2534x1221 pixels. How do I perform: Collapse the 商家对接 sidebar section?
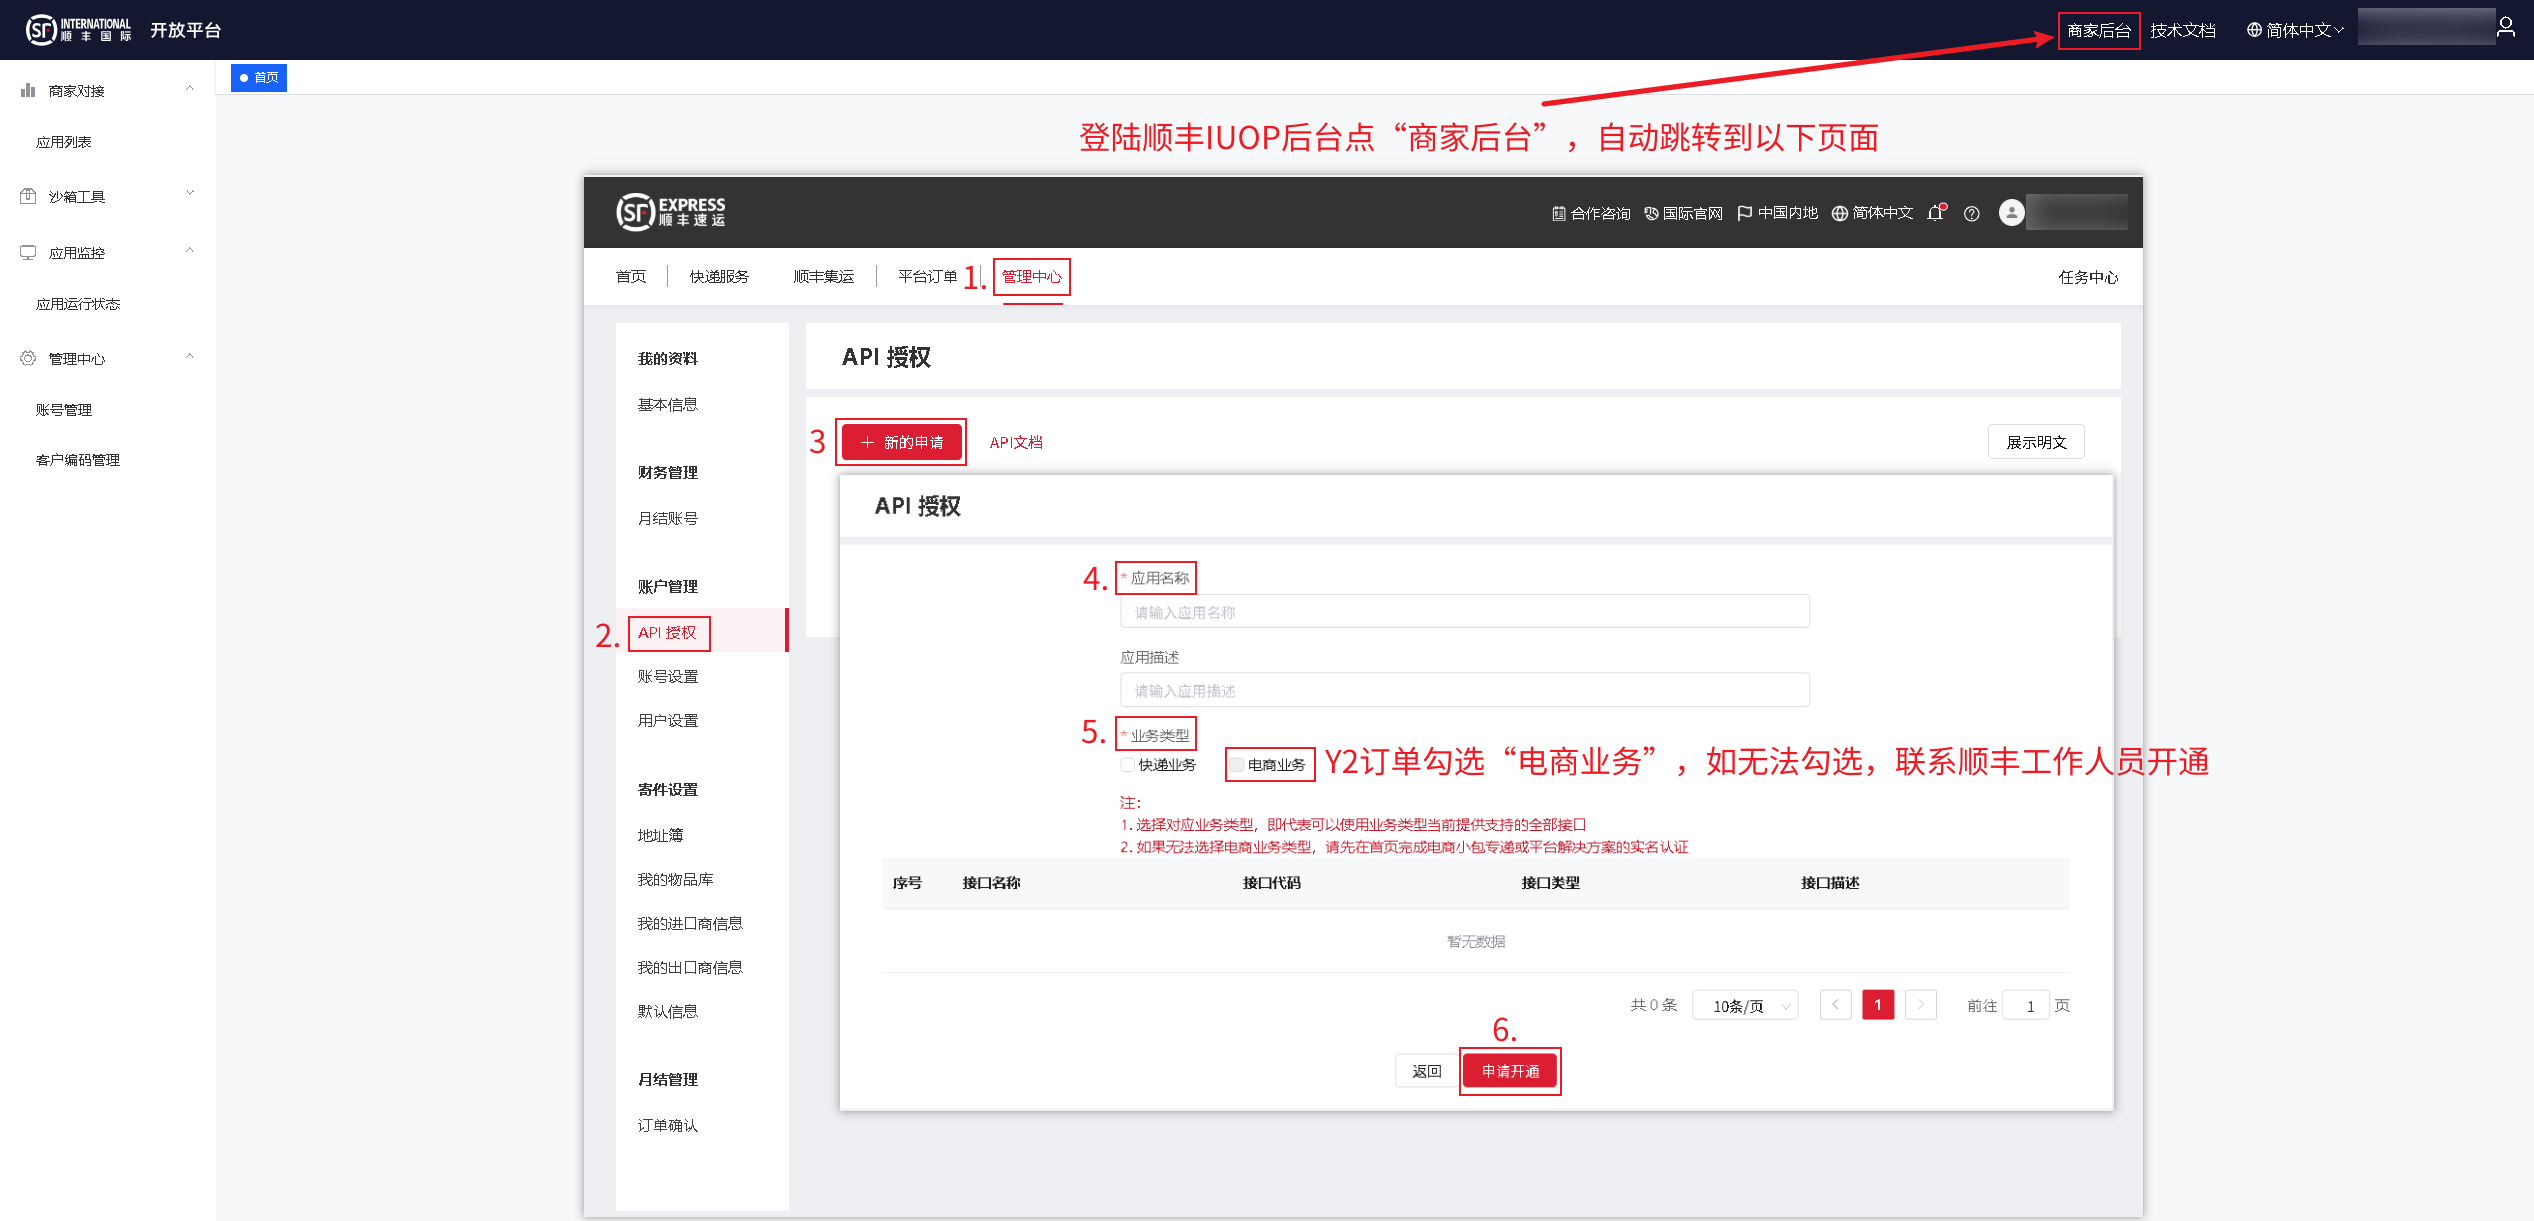[x=190, y=89]
